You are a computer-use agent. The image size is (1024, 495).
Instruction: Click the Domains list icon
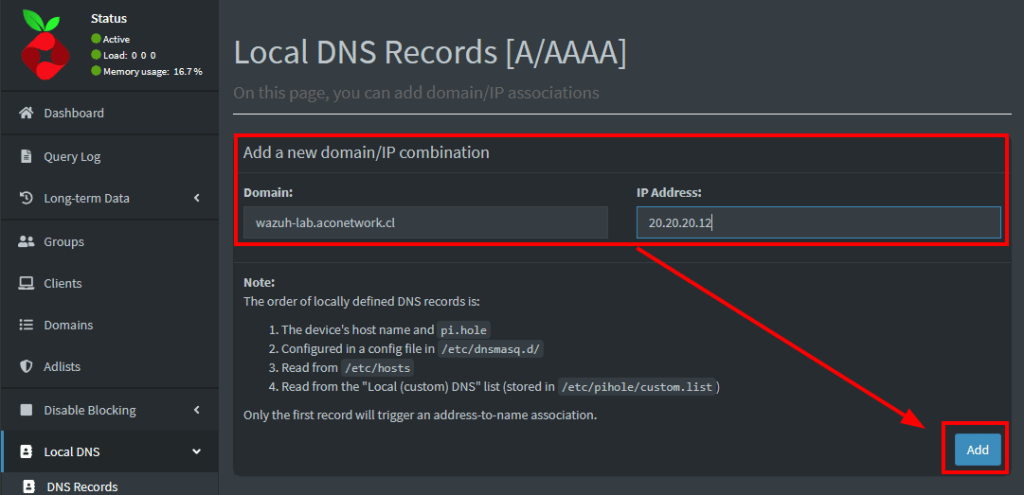[27, 325]
